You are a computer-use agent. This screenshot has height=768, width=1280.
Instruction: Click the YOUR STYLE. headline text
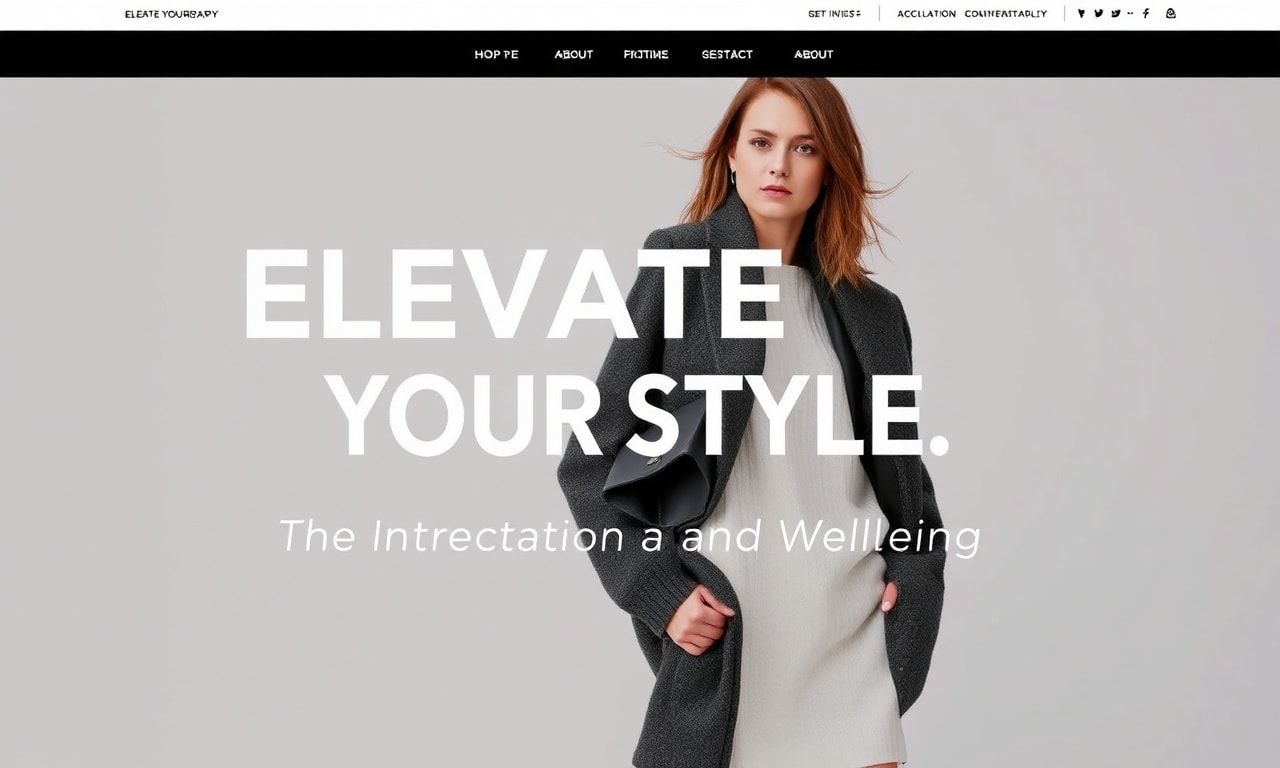pyautogui.click(x=638, y=414)
